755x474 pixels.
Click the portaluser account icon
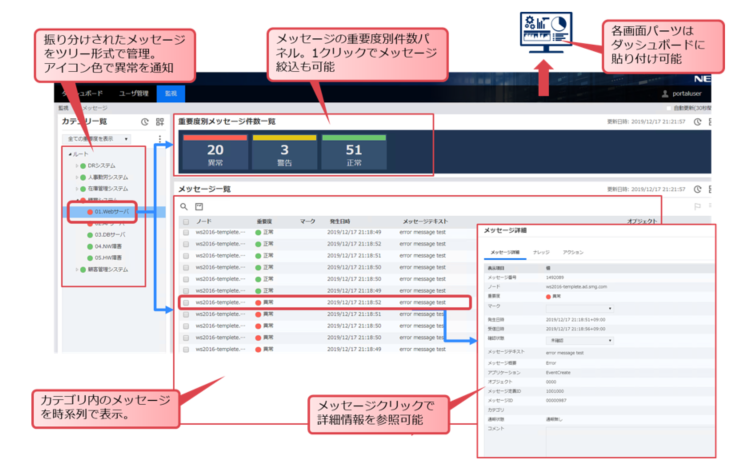click(x=666, y=94)
